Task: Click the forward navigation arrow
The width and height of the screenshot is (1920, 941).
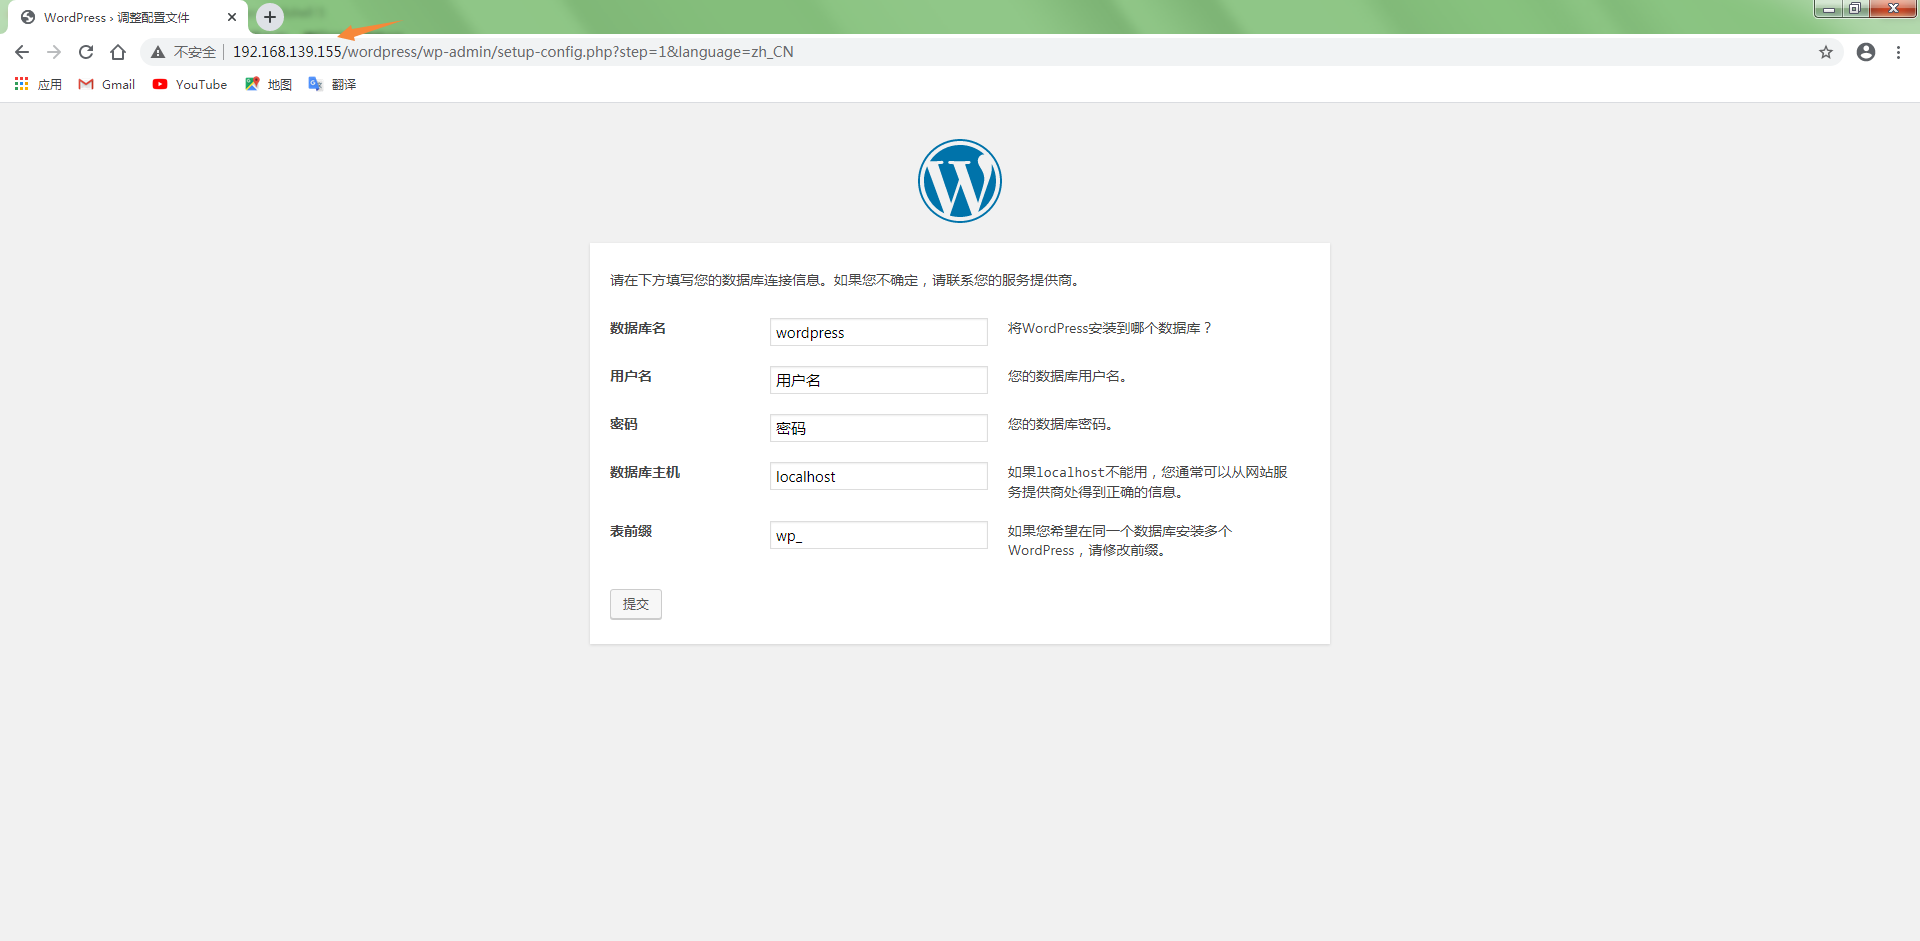Action: click(x=54, y=51)
